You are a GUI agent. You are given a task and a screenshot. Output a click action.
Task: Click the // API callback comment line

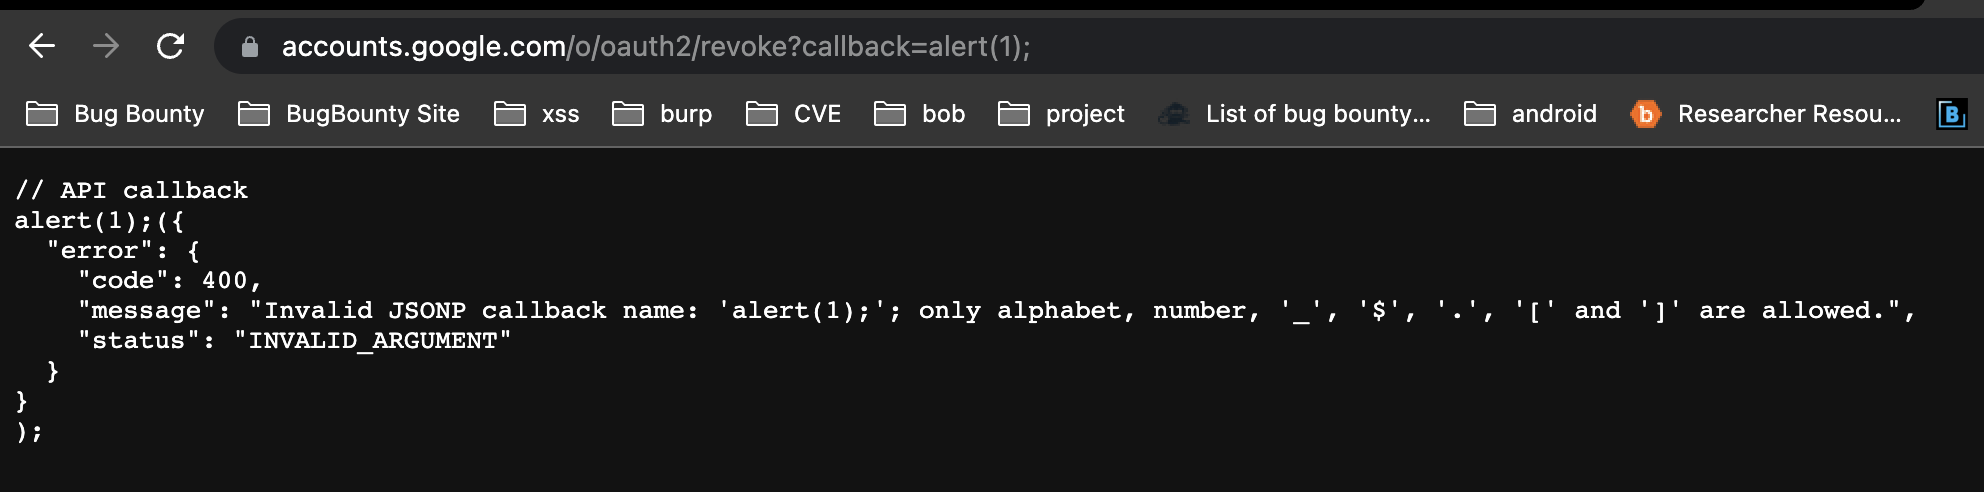click(x=131, y=191)
